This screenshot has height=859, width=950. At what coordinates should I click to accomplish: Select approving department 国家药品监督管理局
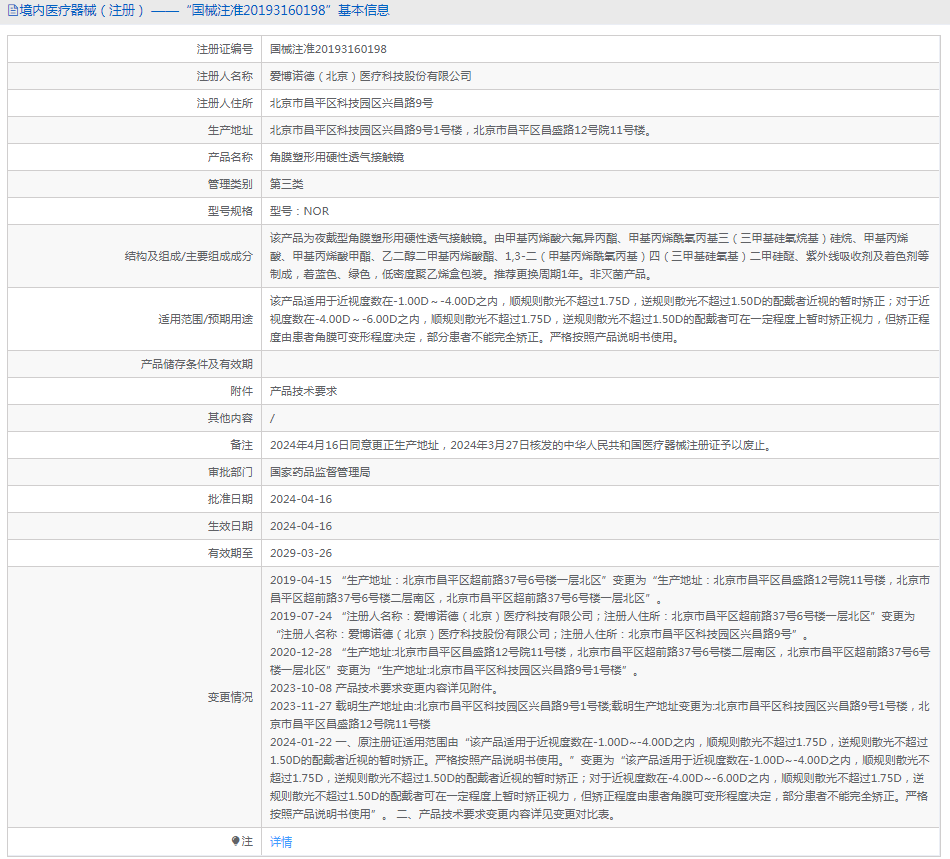pos(320,472)
